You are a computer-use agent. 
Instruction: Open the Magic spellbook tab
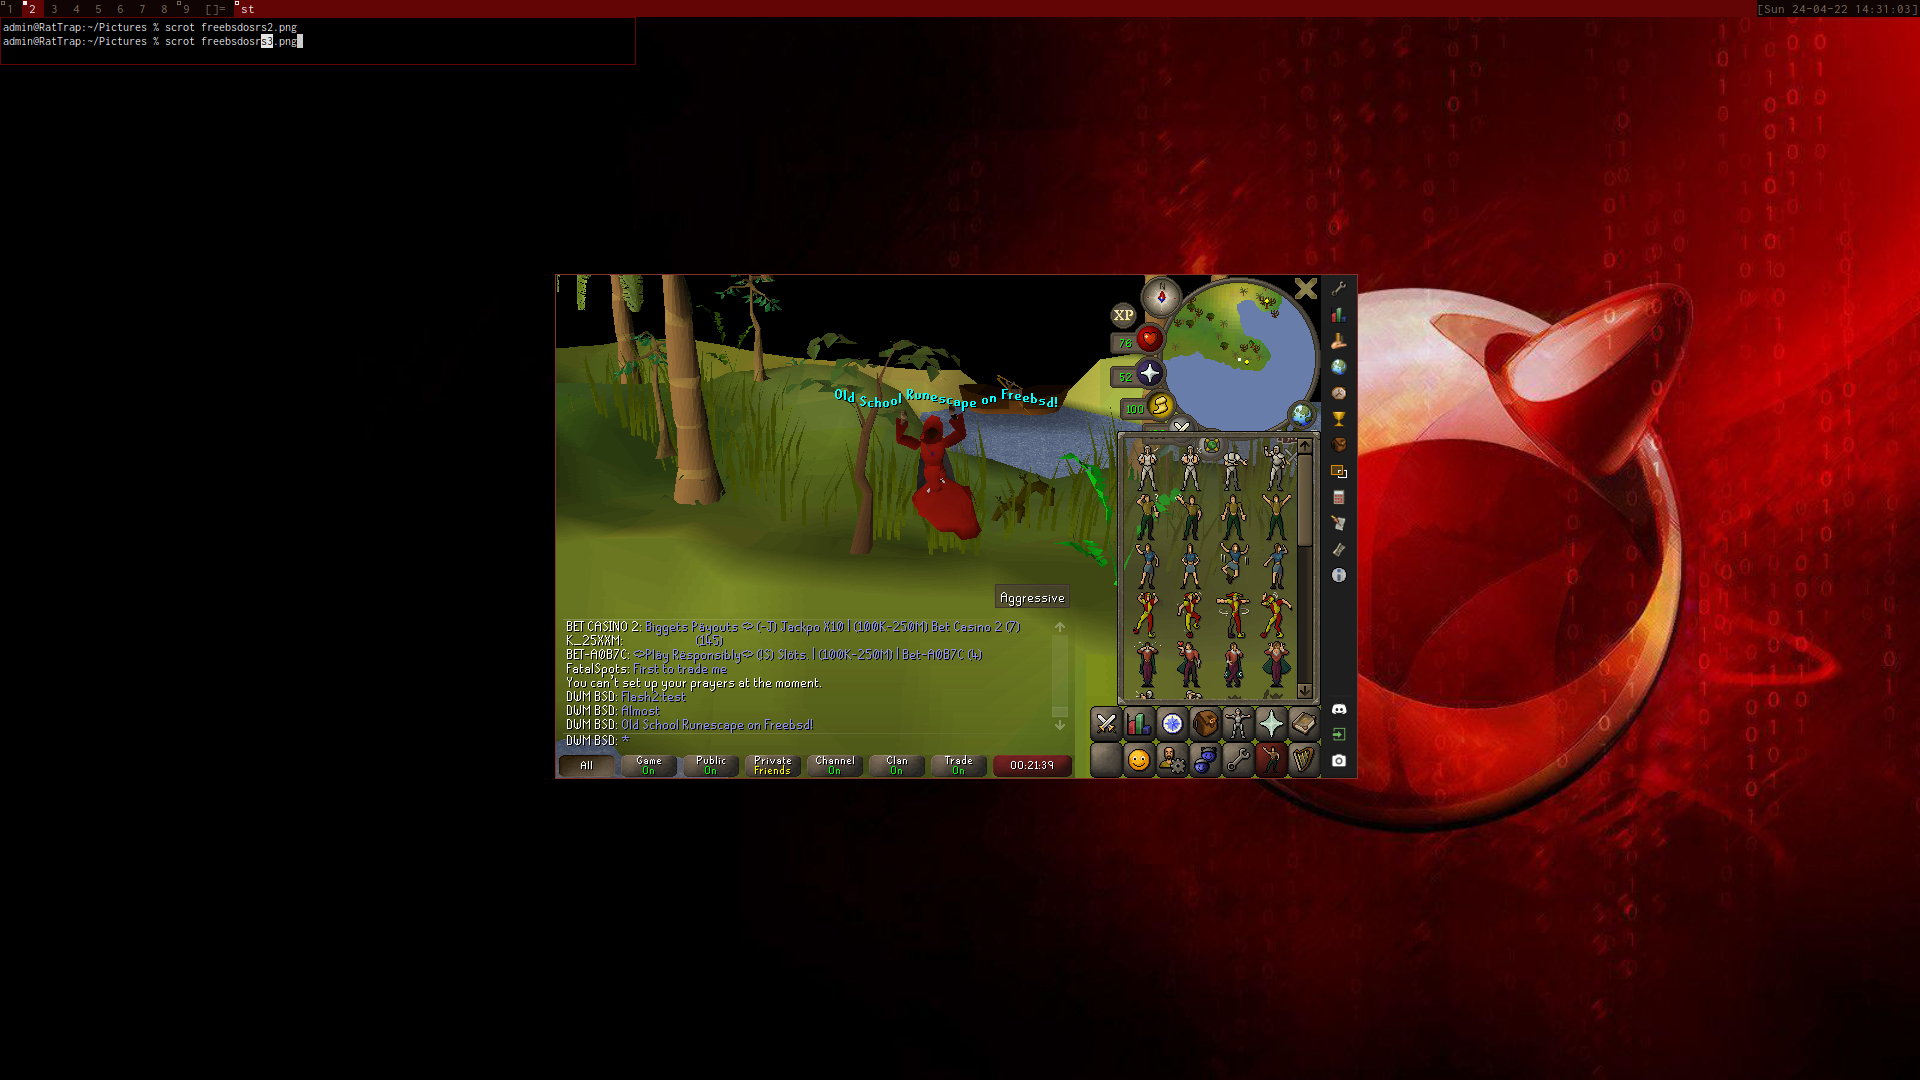pos(1304,723)
